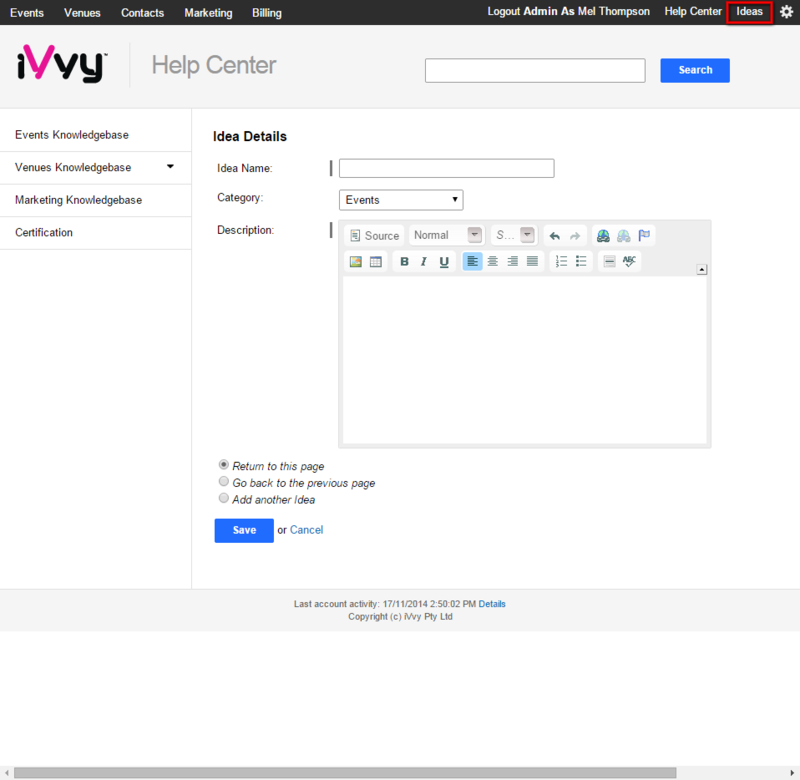
Task: Collapse the editor toolbar with the small arrow
Action: (x=702, y=270)
